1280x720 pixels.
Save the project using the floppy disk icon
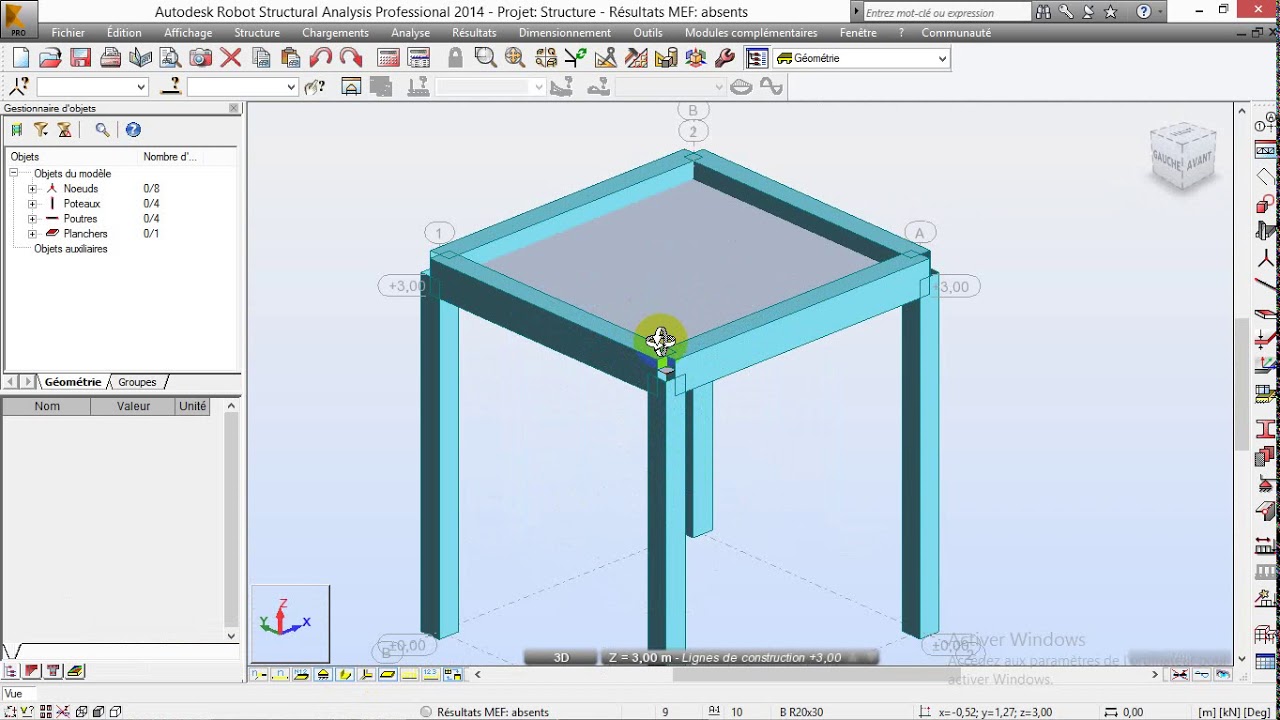[x=80, y=58]
